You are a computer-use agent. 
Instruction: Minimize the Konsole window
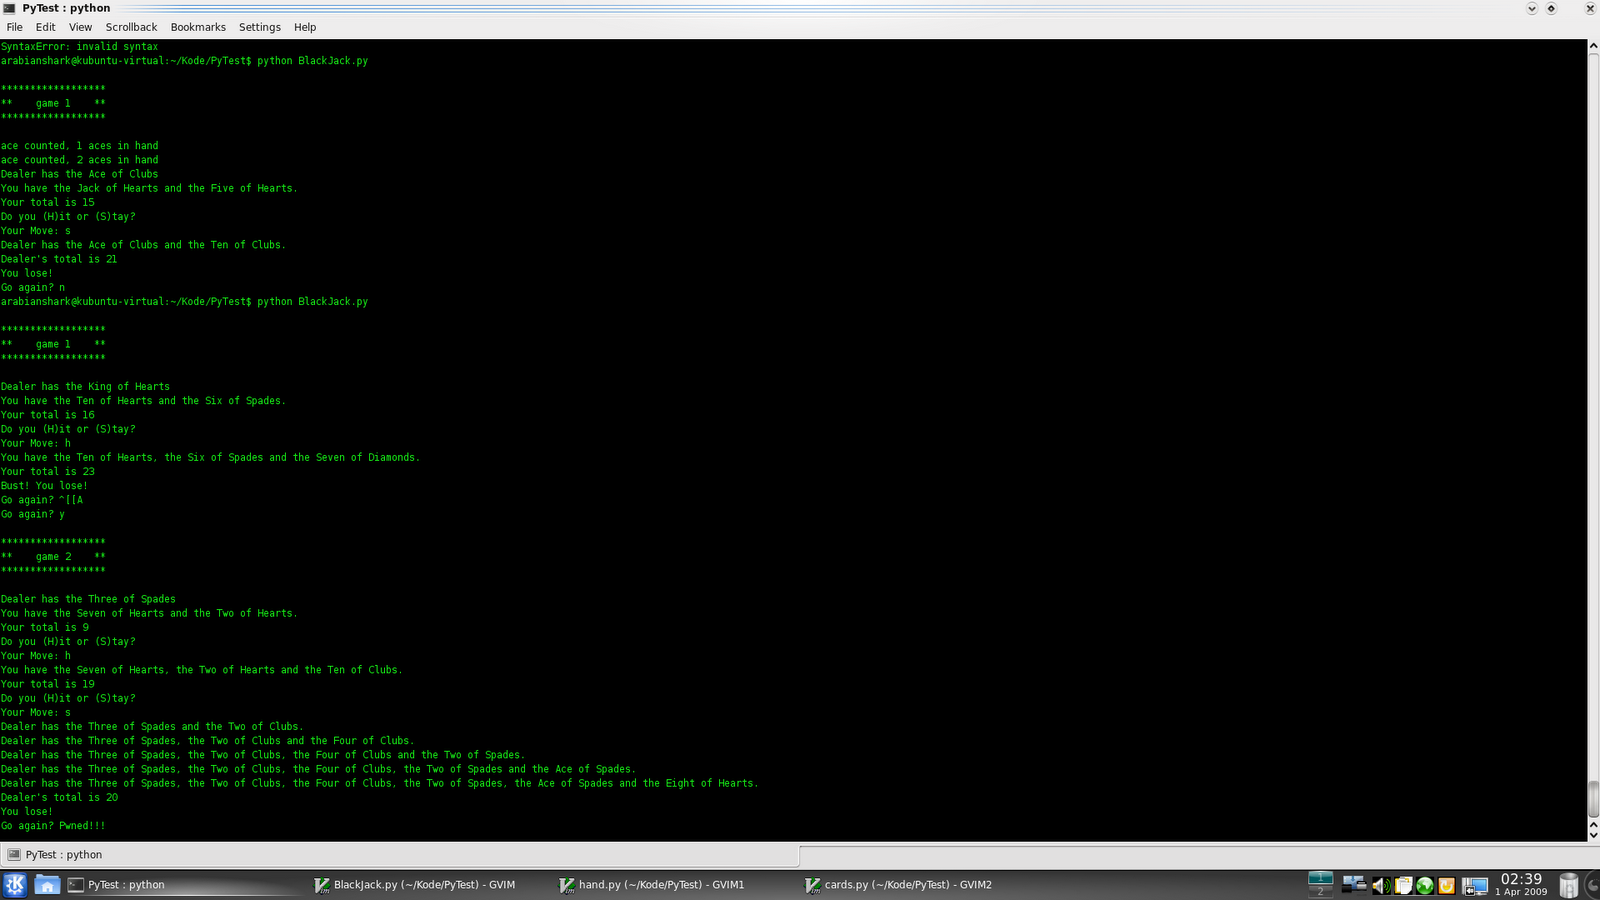point(1532,8)
